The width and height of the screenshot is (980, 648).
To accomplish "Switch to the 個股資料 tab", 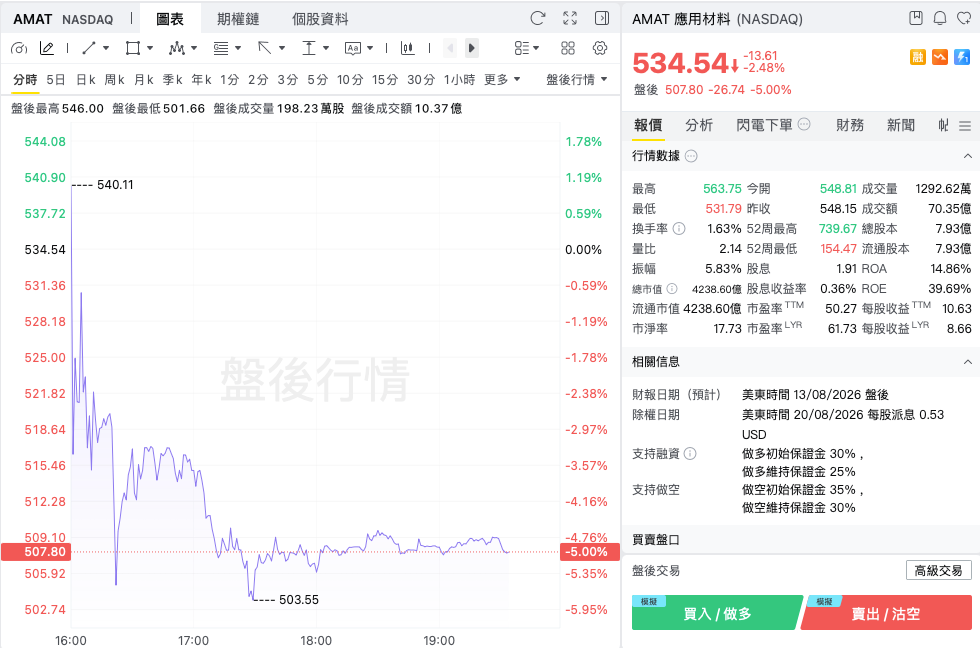I will point(320,19).
